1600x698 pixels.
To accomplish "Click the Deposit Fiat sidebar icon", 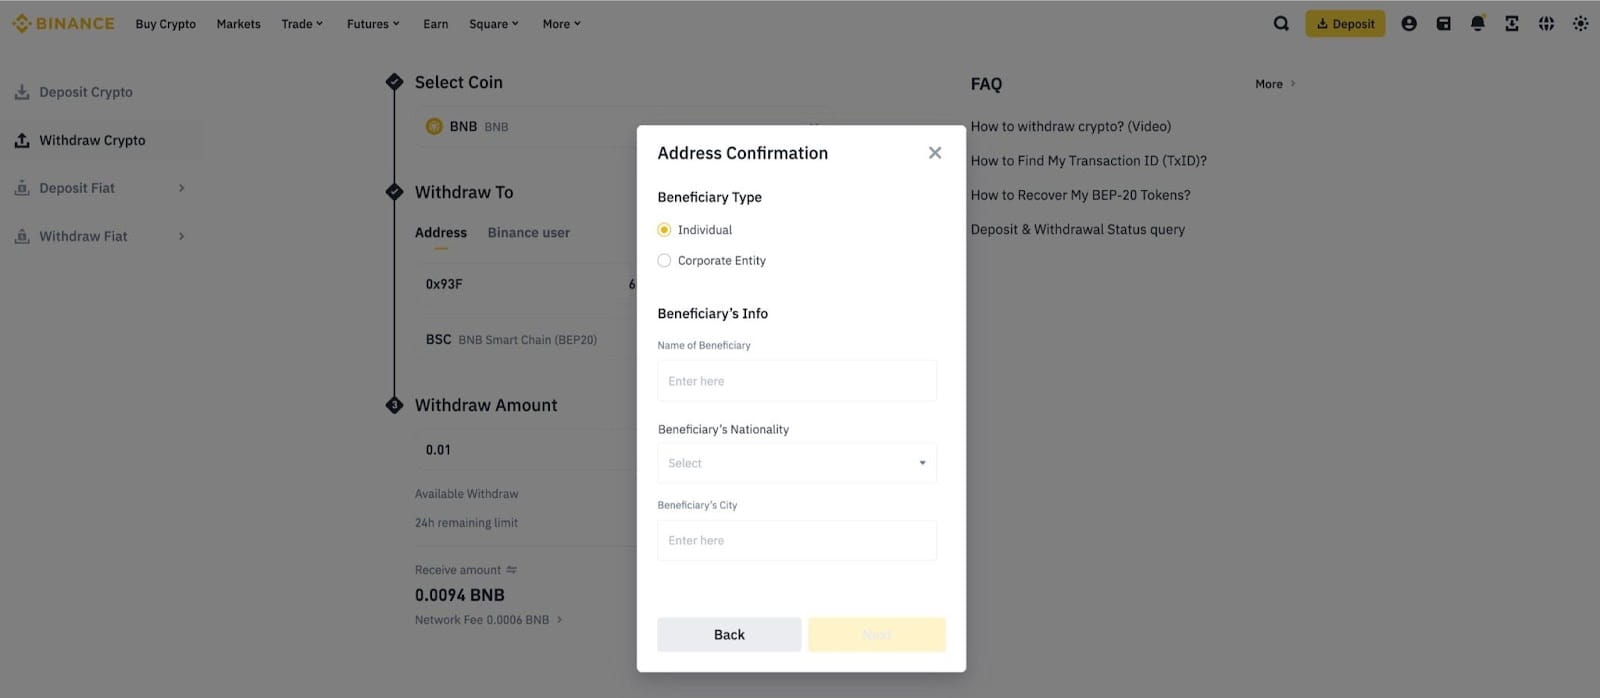I will tap(22, 188).
